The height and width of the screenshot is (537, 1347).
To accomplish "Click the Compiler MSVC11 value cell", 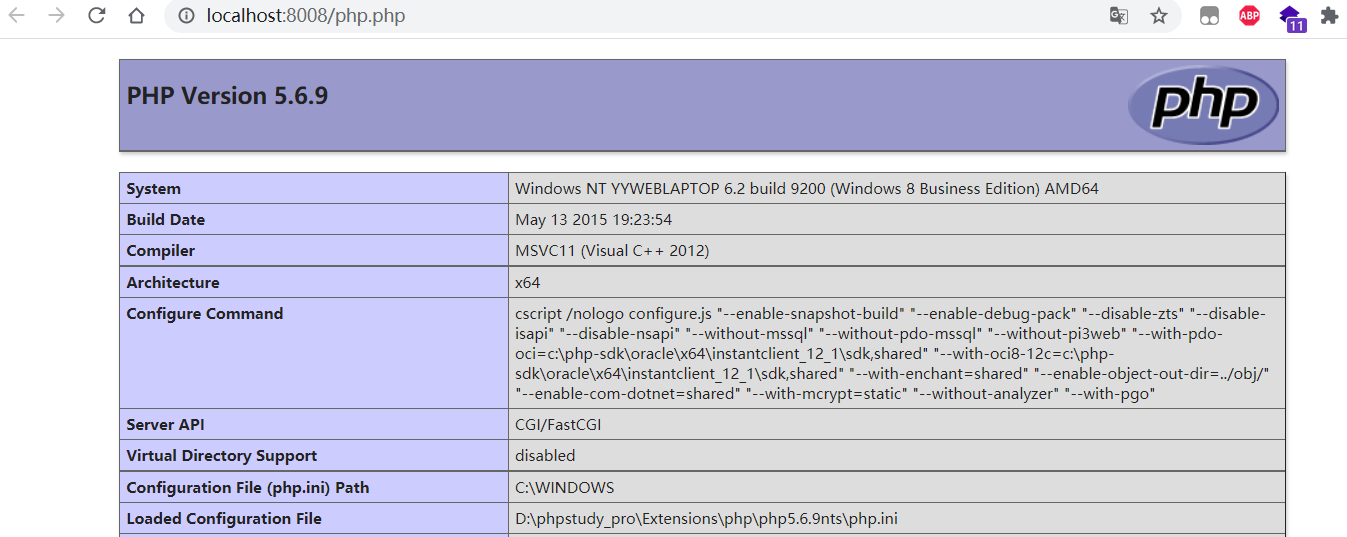I will [x=611, y=251].
